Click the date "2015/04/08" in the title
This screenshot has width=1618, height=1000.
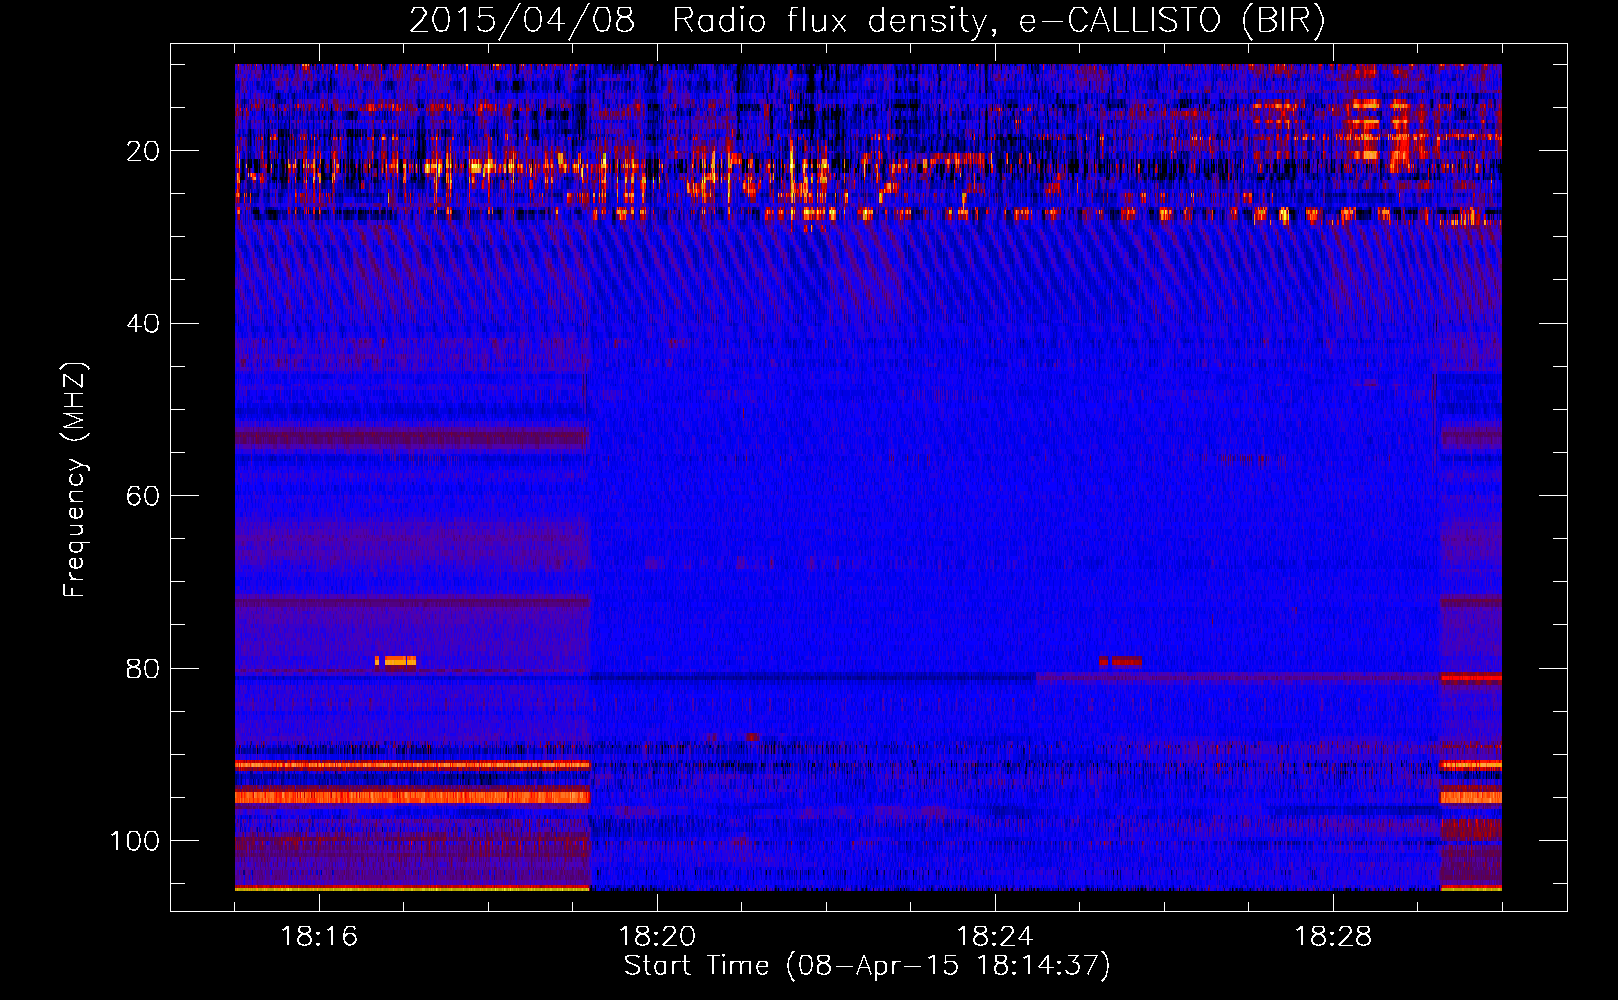tap(521, 20)
